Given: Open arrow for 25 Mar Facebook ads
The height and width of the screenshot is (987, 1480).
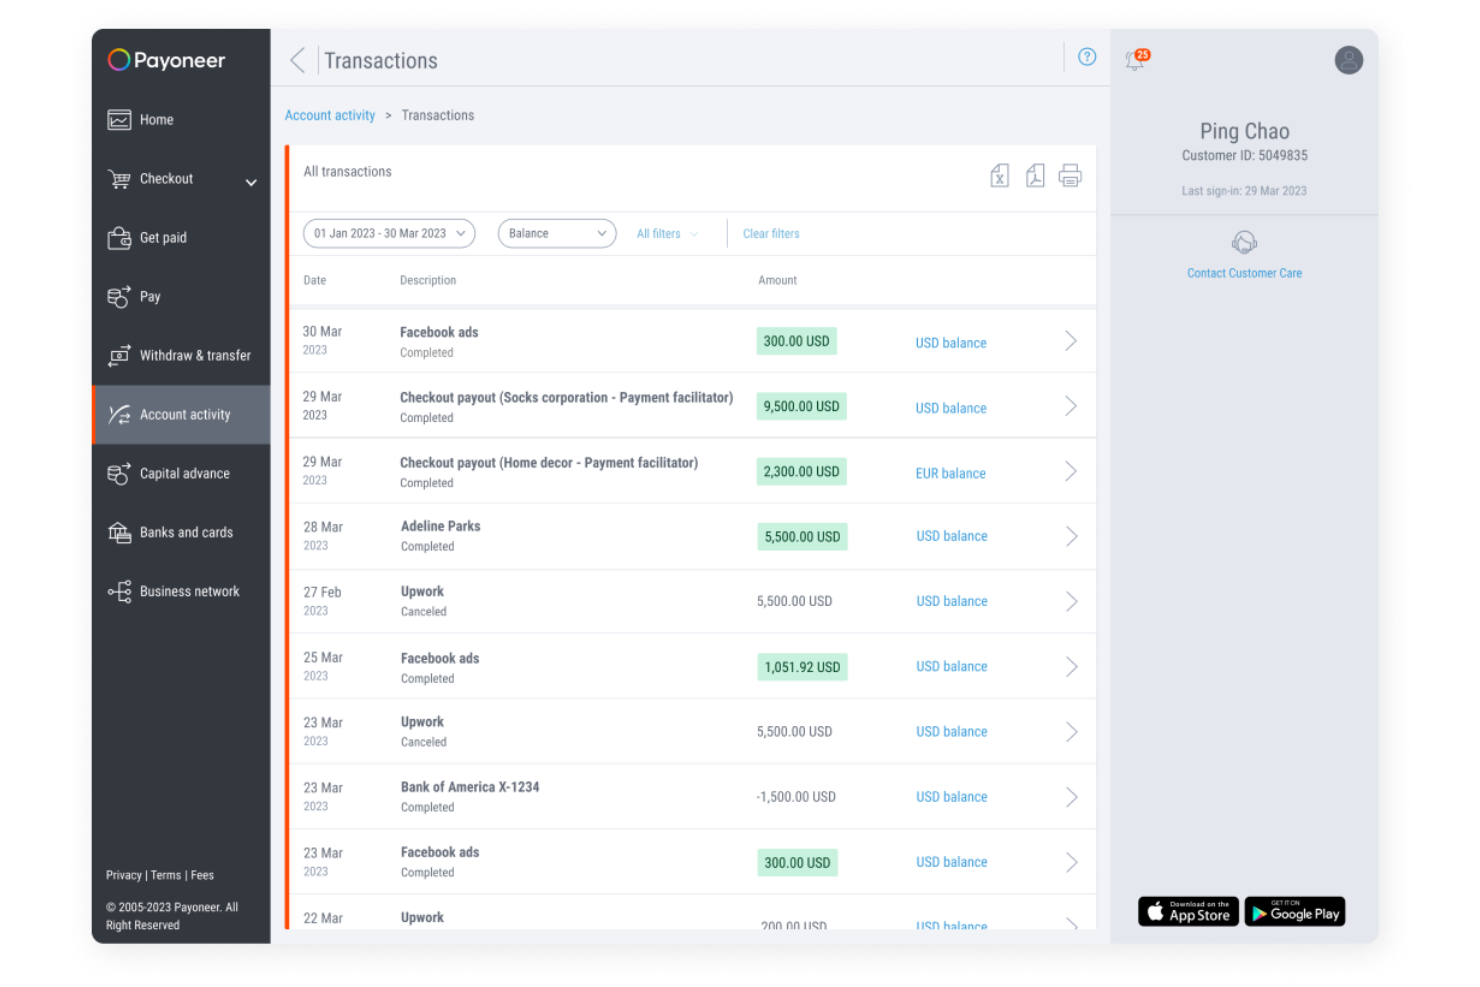Looking at the screenshot, I should click(x=1071, y=666).
